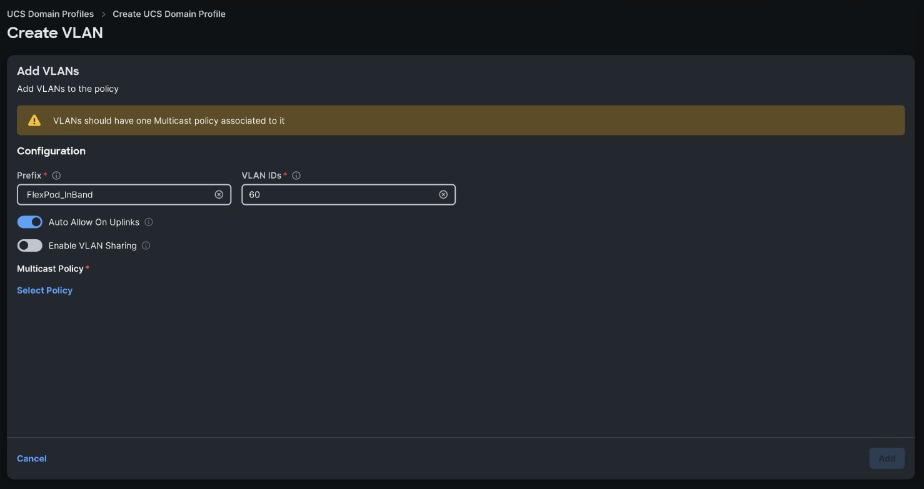Click the Add button
This screenshot has width=924, height=489.
point(887,458)
